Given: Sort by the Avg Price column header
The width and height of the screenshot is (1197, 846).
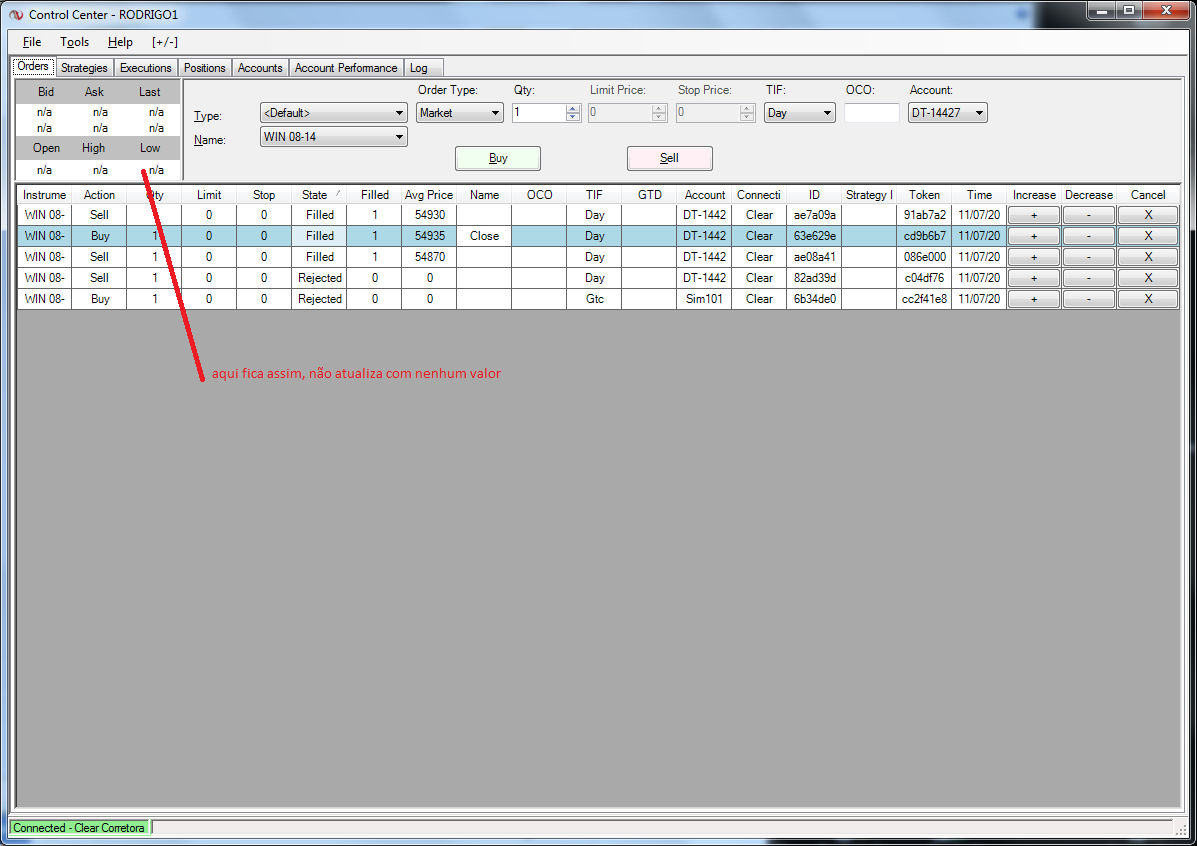Looking at the screenshot, I should click(x=429, y=195).
